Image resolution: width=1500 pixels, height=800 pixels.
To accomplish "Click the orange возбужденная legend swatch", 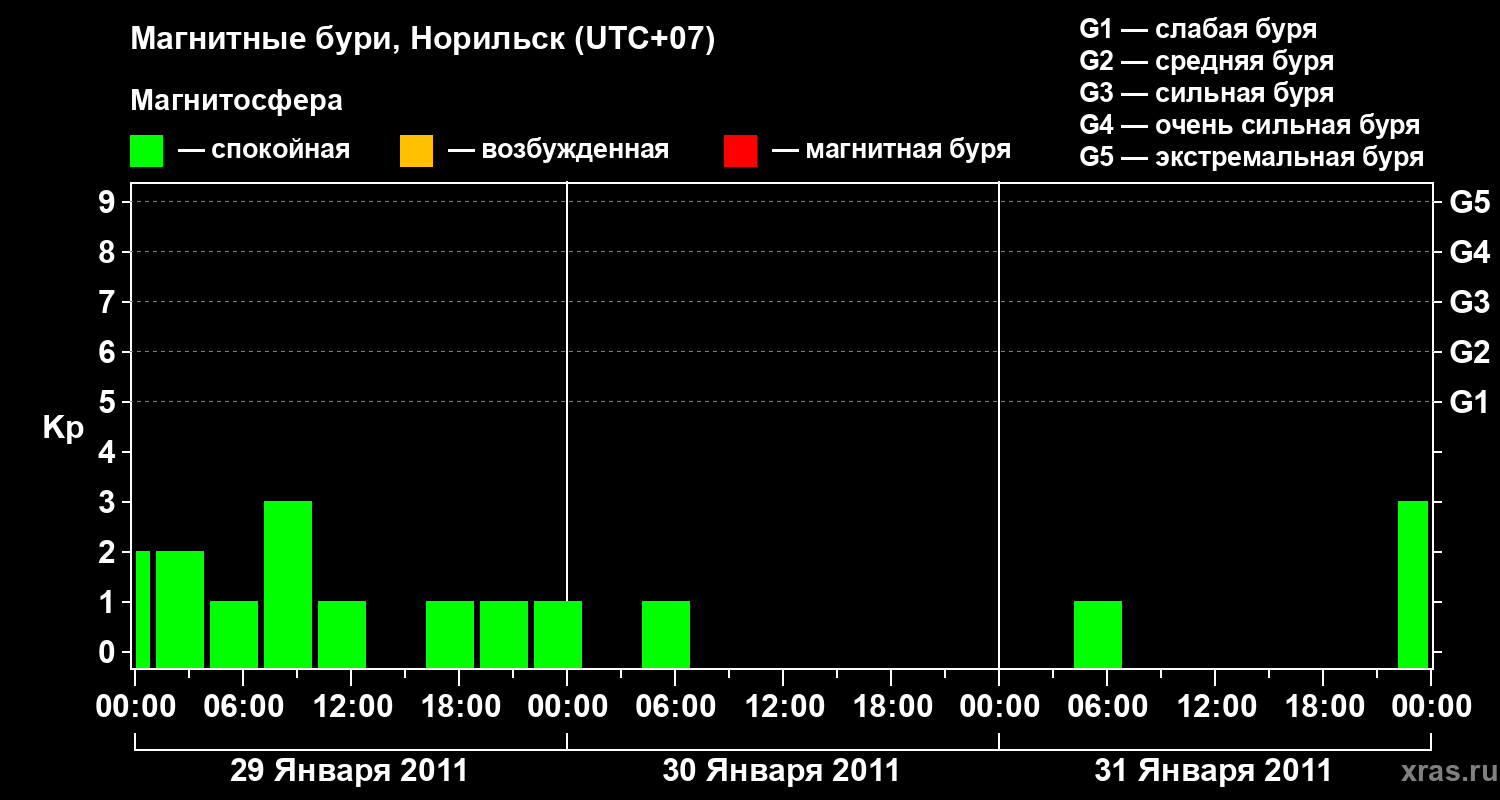I will (x=416, y=151).
